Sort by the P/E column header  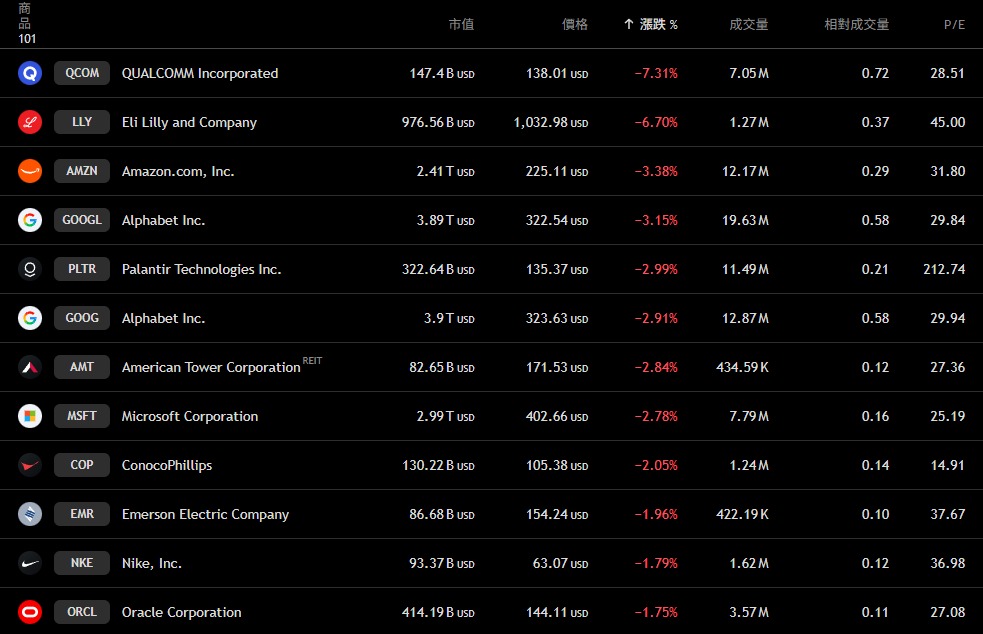click(x=954, y=24)
